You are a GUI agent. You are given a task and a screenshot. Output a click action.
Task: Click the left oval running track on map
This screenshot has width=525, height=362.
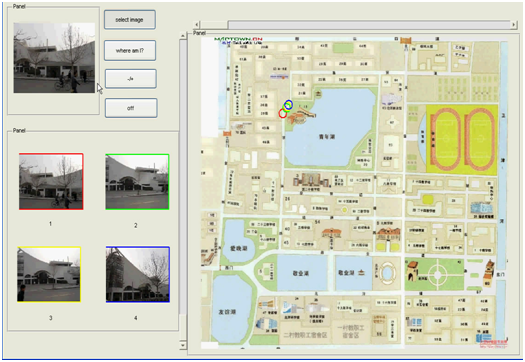pyautogui.click(x=446, y=138)
